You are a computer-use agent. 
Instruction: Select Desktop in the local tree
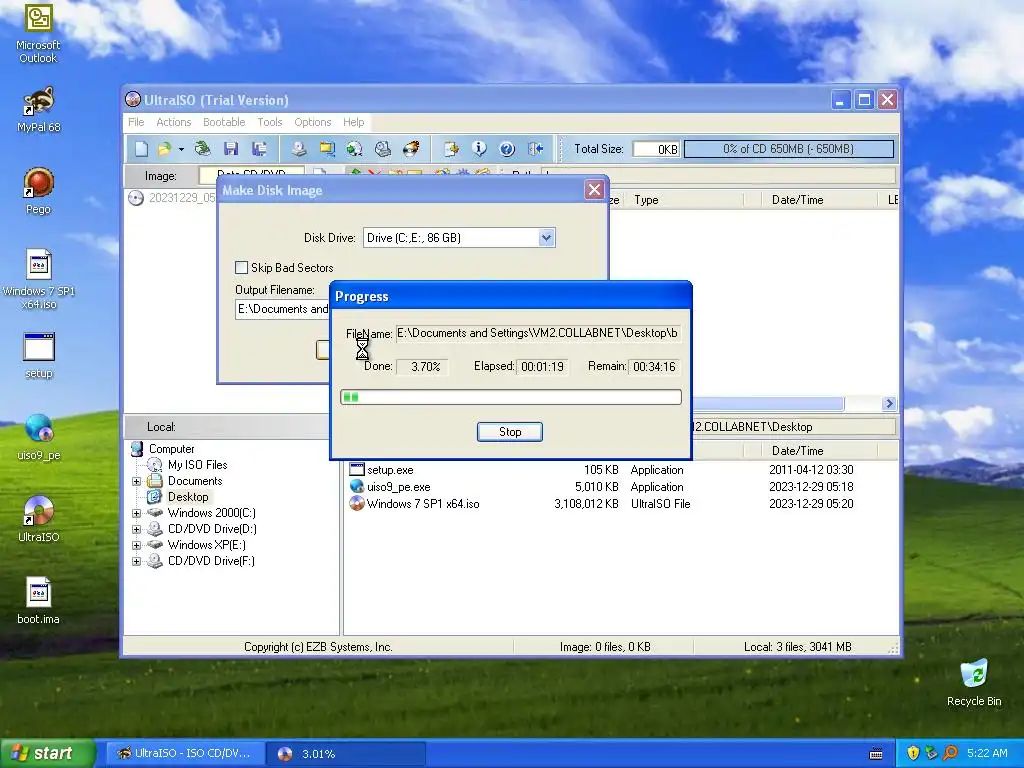188,497
